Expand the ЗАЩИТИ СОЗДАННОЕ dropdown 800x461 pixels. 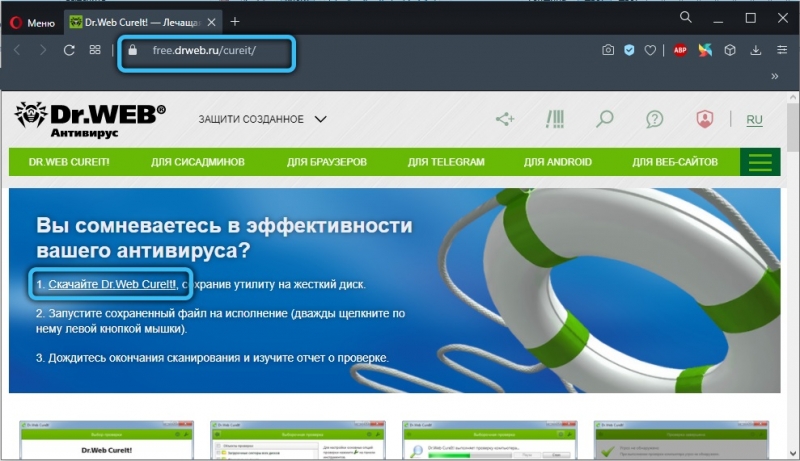[262, 119]
